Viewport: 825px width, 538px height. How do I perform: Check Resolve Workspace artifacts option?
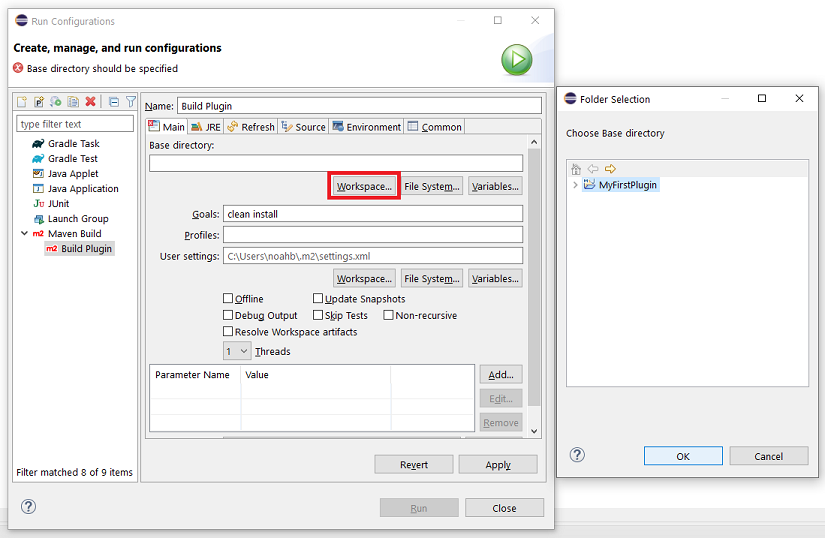tap(228, 332)
